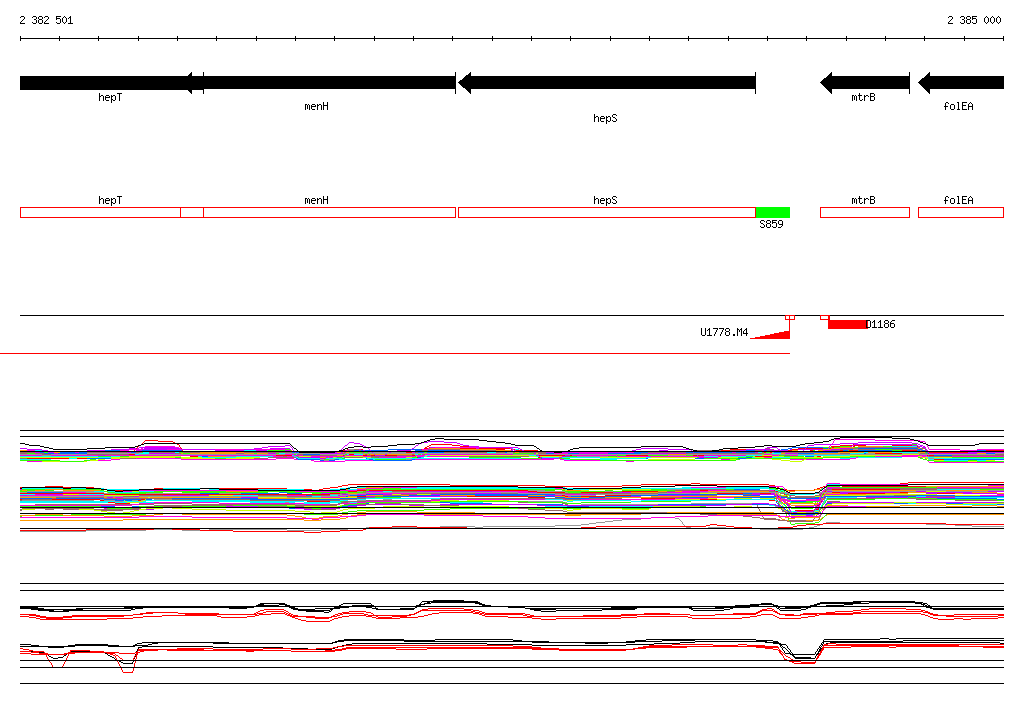Image resolution: width=1024 pixels, height=714 pixels.
Task: Click hepT label above red box
Action: click(x=110, y=201)
